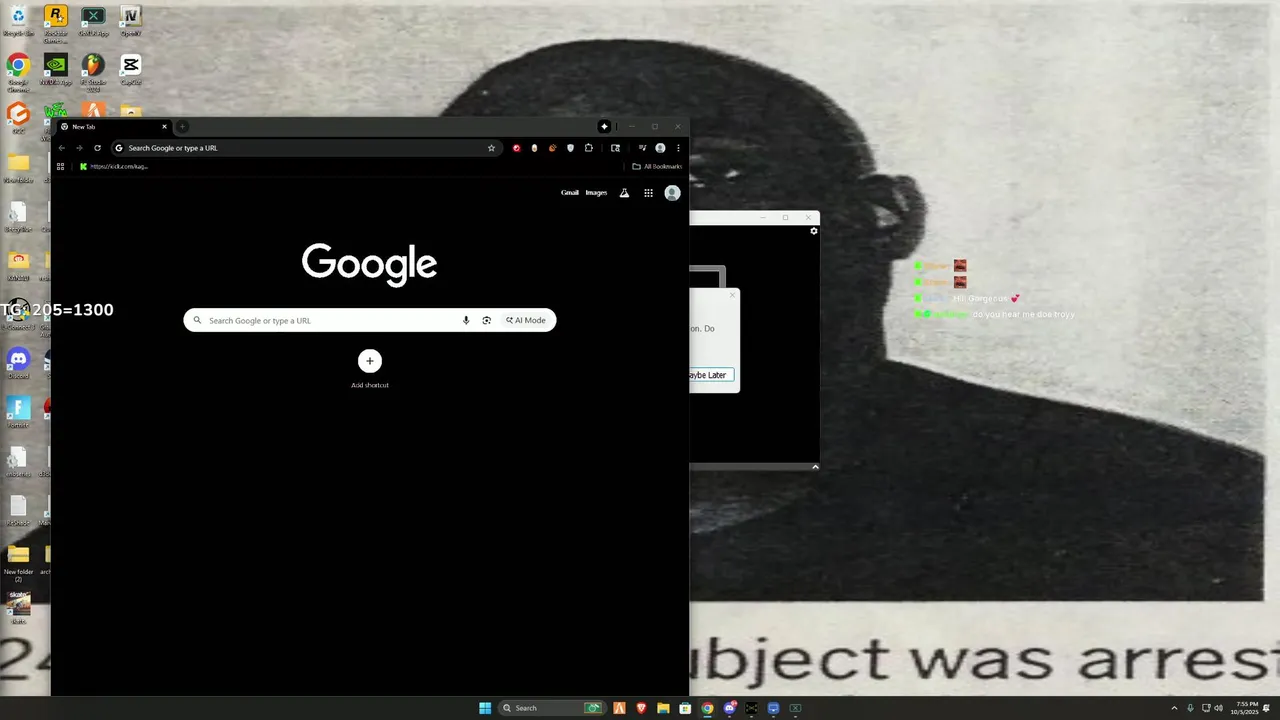Click the taskbar clock showing 7:55 PM
The width and height of the screenshot is (1280, 720).
click(1247, 708)
